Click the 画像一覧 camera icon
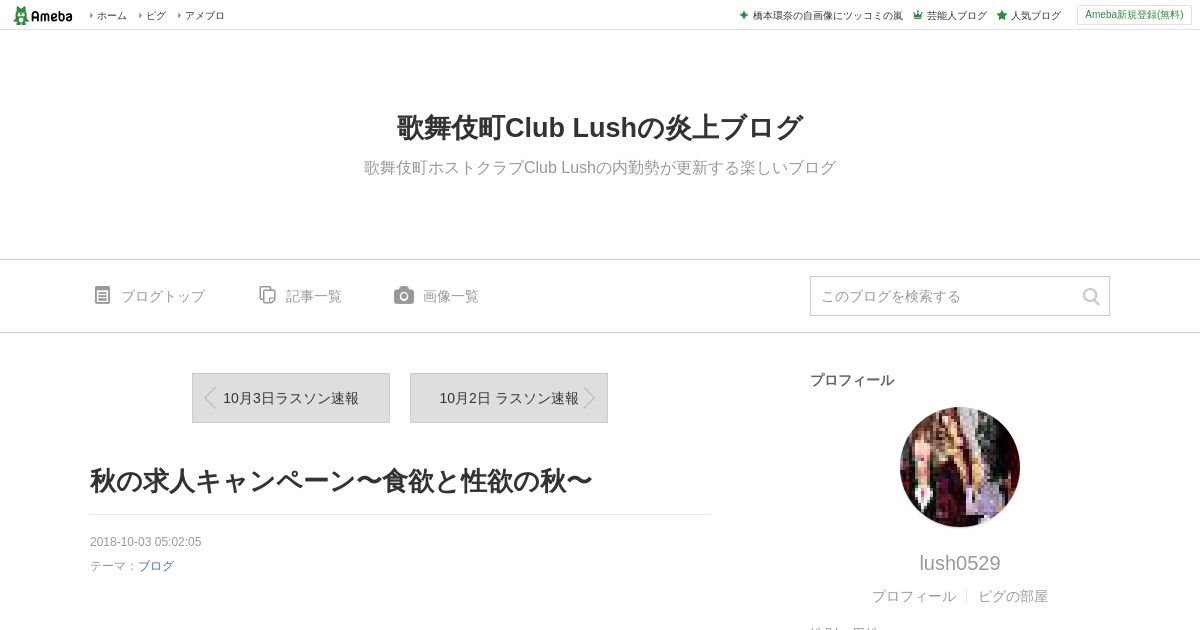This screenshot has width=1200, height=630. coord(404,295)
